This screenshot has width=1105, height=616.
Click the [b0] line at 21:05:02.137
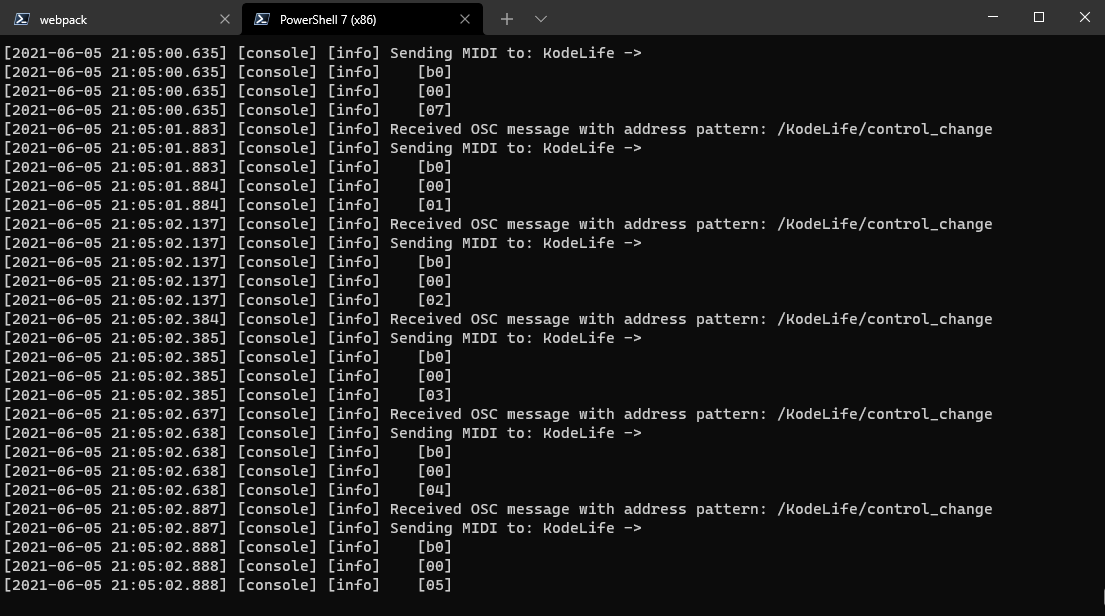coord(228,262)
